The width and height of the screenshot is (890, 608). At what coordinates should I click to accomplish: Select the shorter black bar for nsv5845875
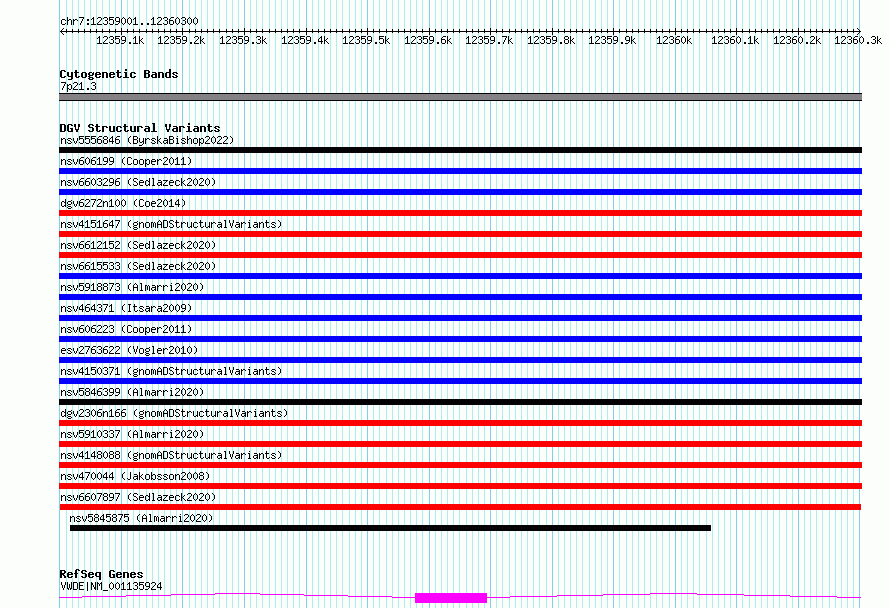(390, 528)
